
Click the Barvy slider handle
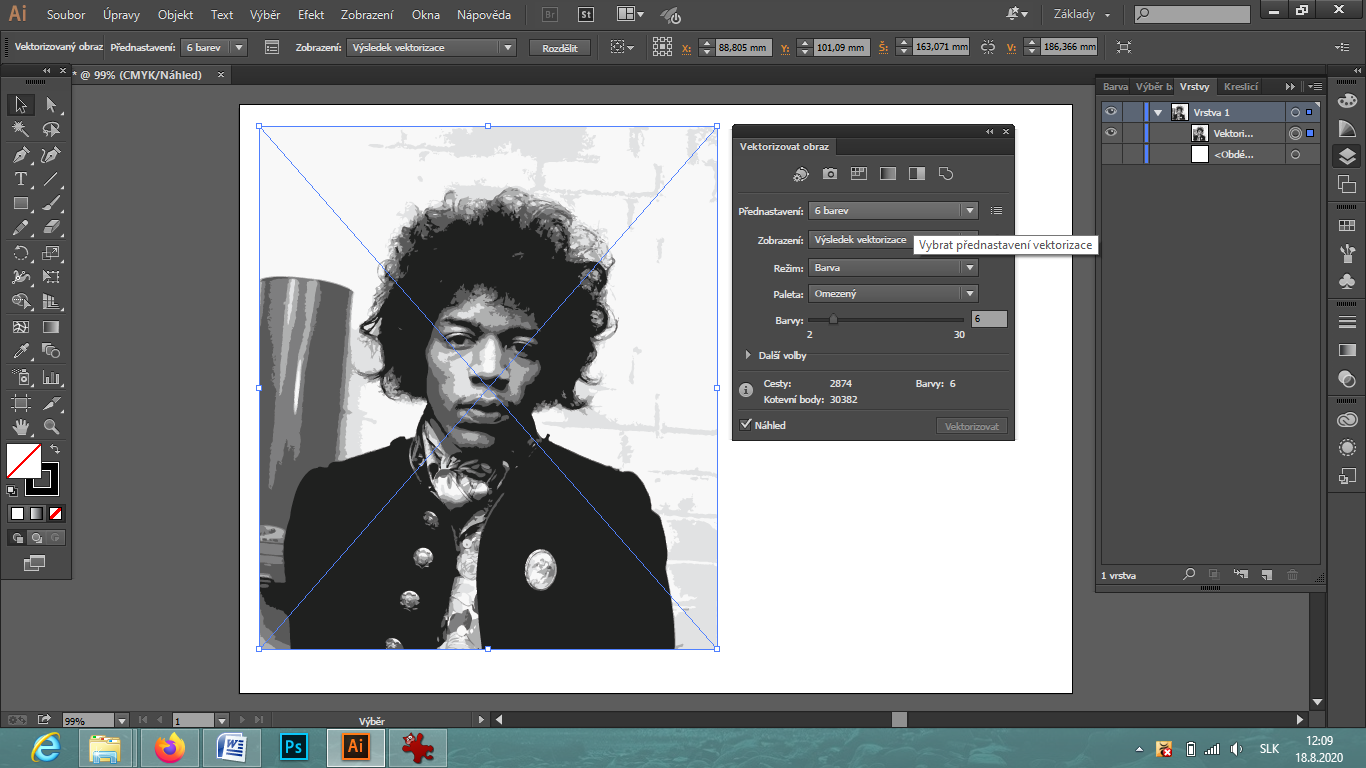(x=833, y=320)
